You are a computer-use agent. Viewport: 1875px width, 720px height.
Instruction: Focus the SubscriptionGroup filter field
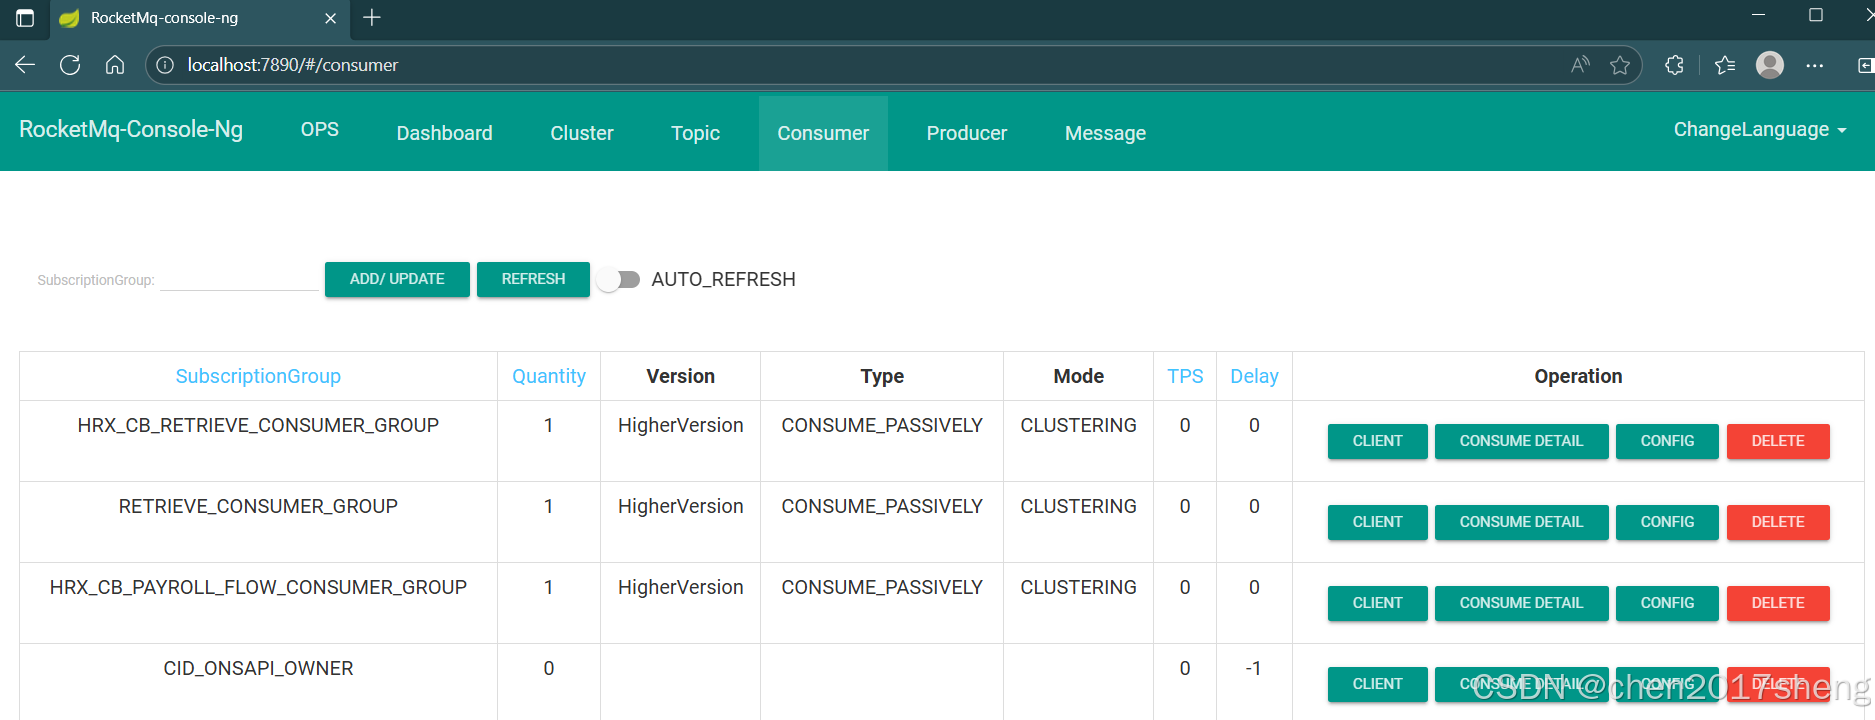[x=239, y=279]
